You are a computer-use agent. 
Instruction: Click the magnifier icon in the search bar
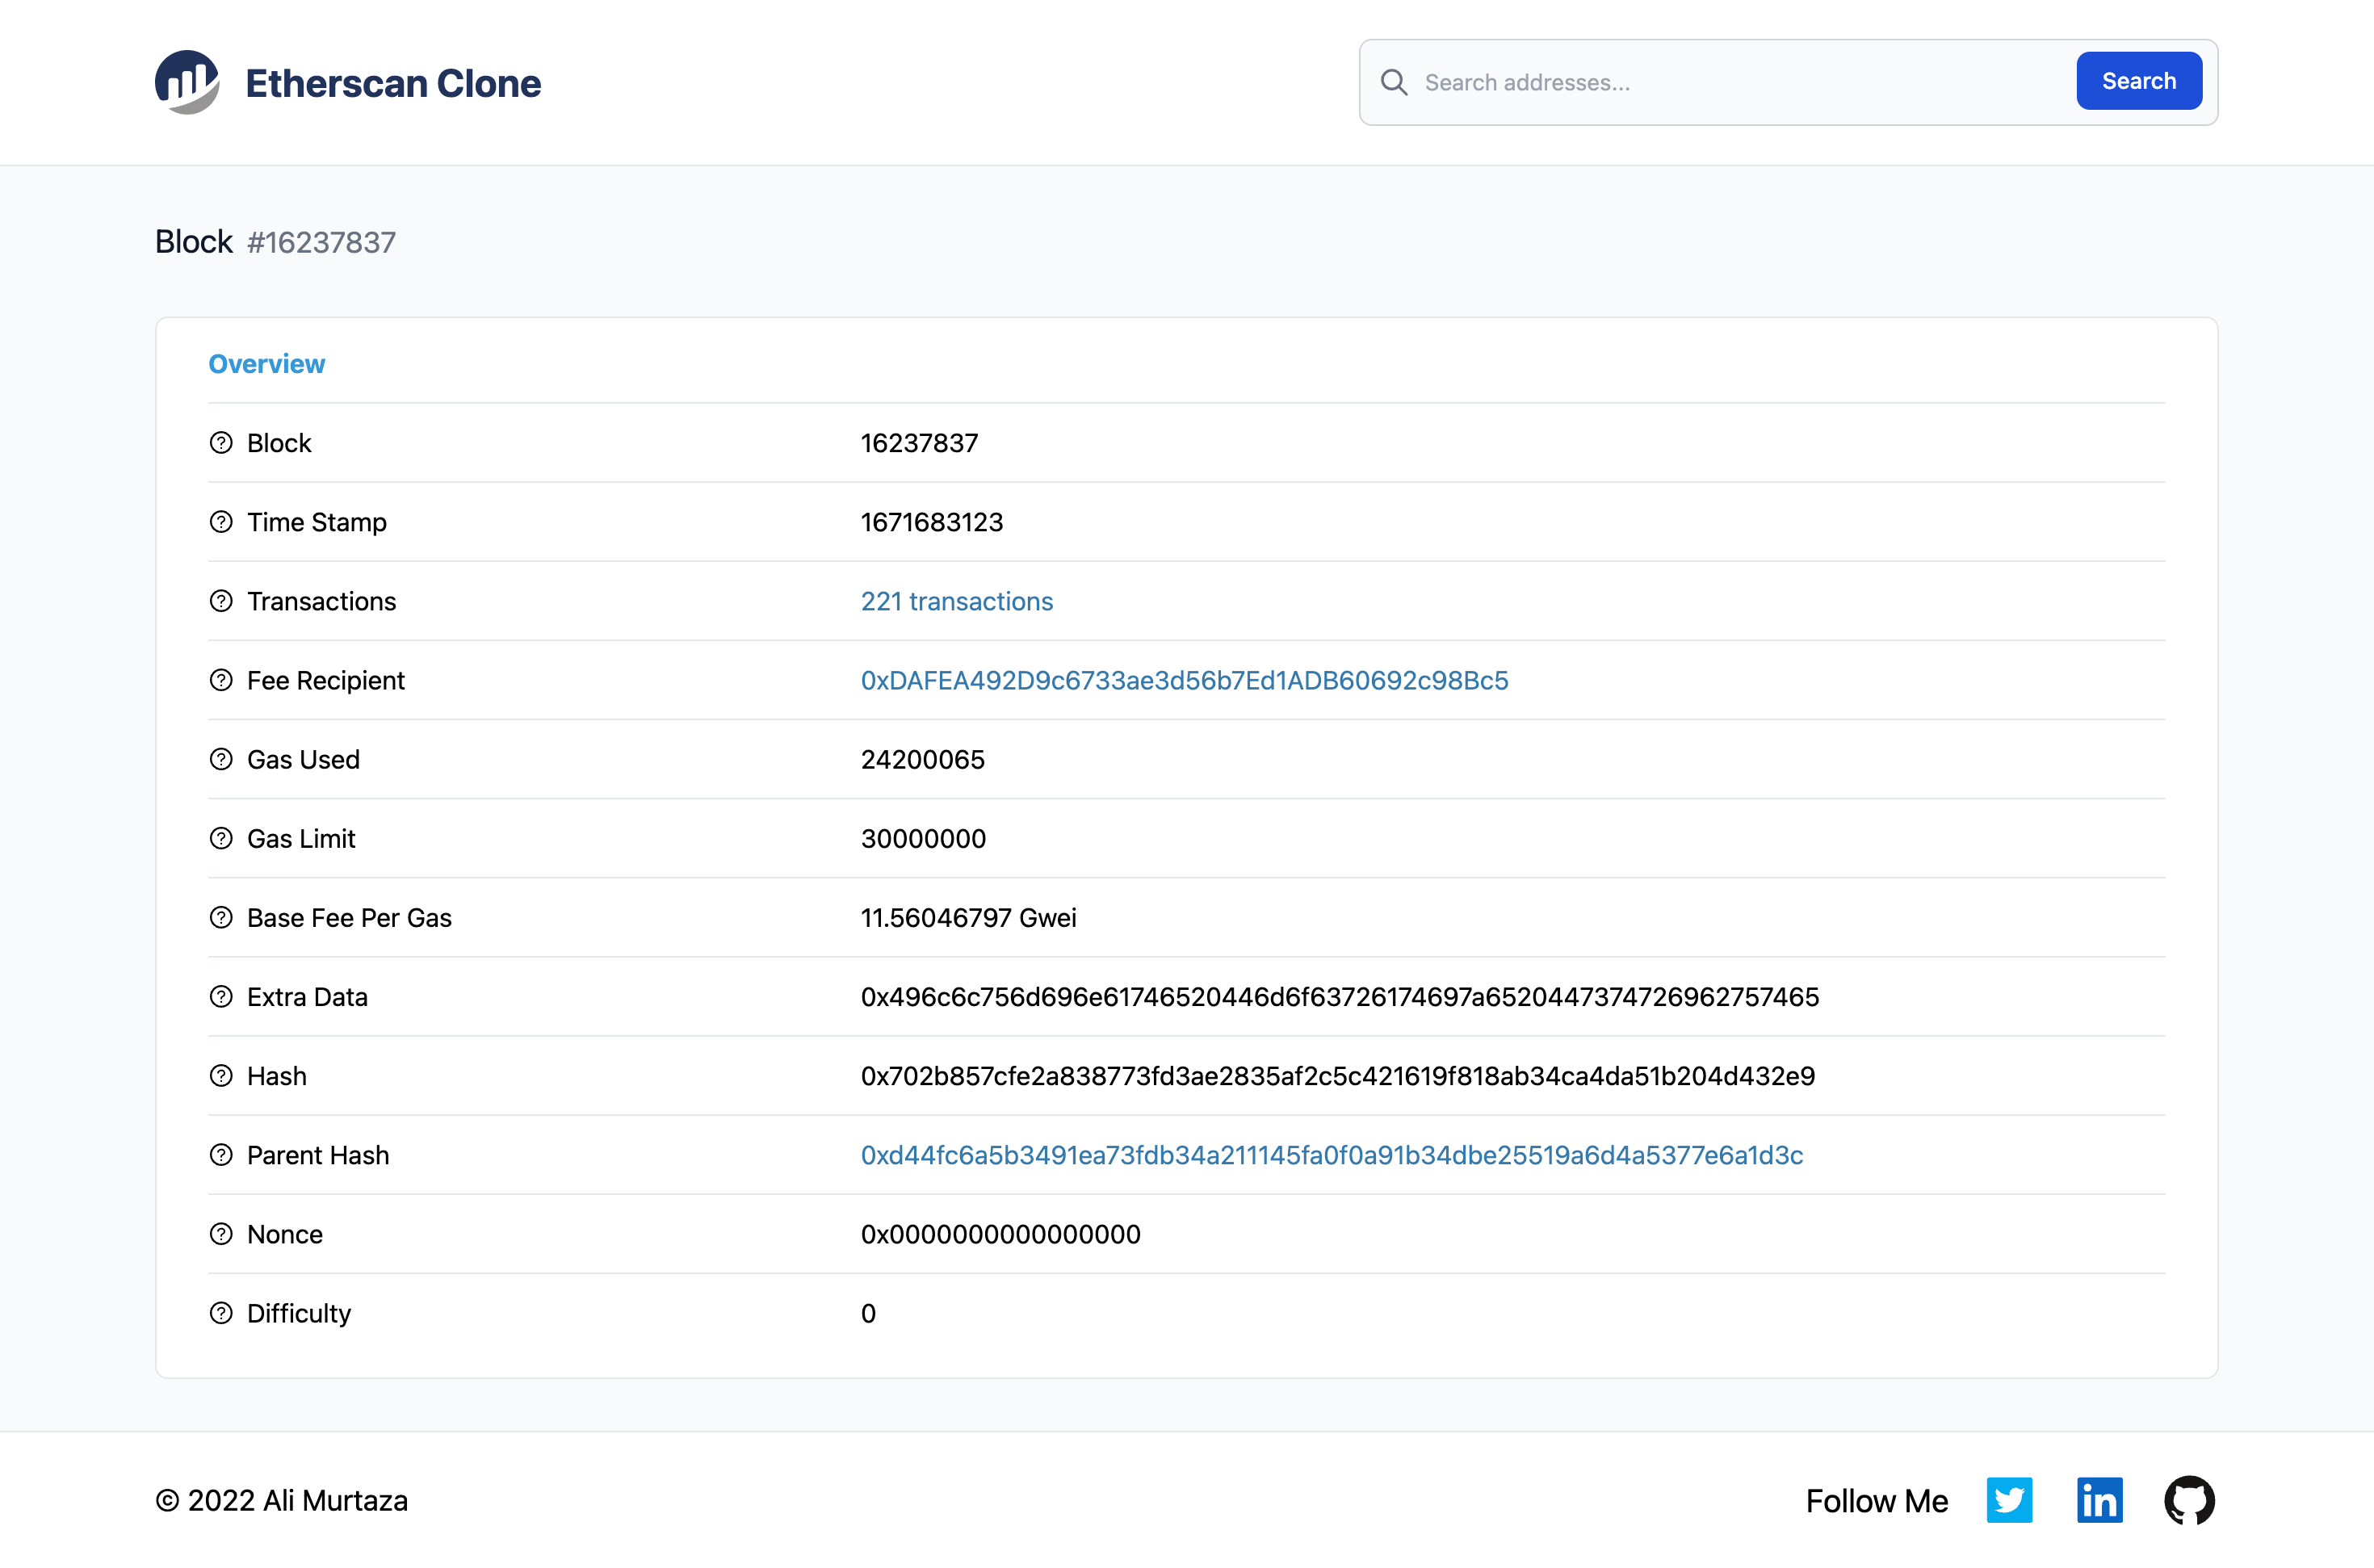1394,82
